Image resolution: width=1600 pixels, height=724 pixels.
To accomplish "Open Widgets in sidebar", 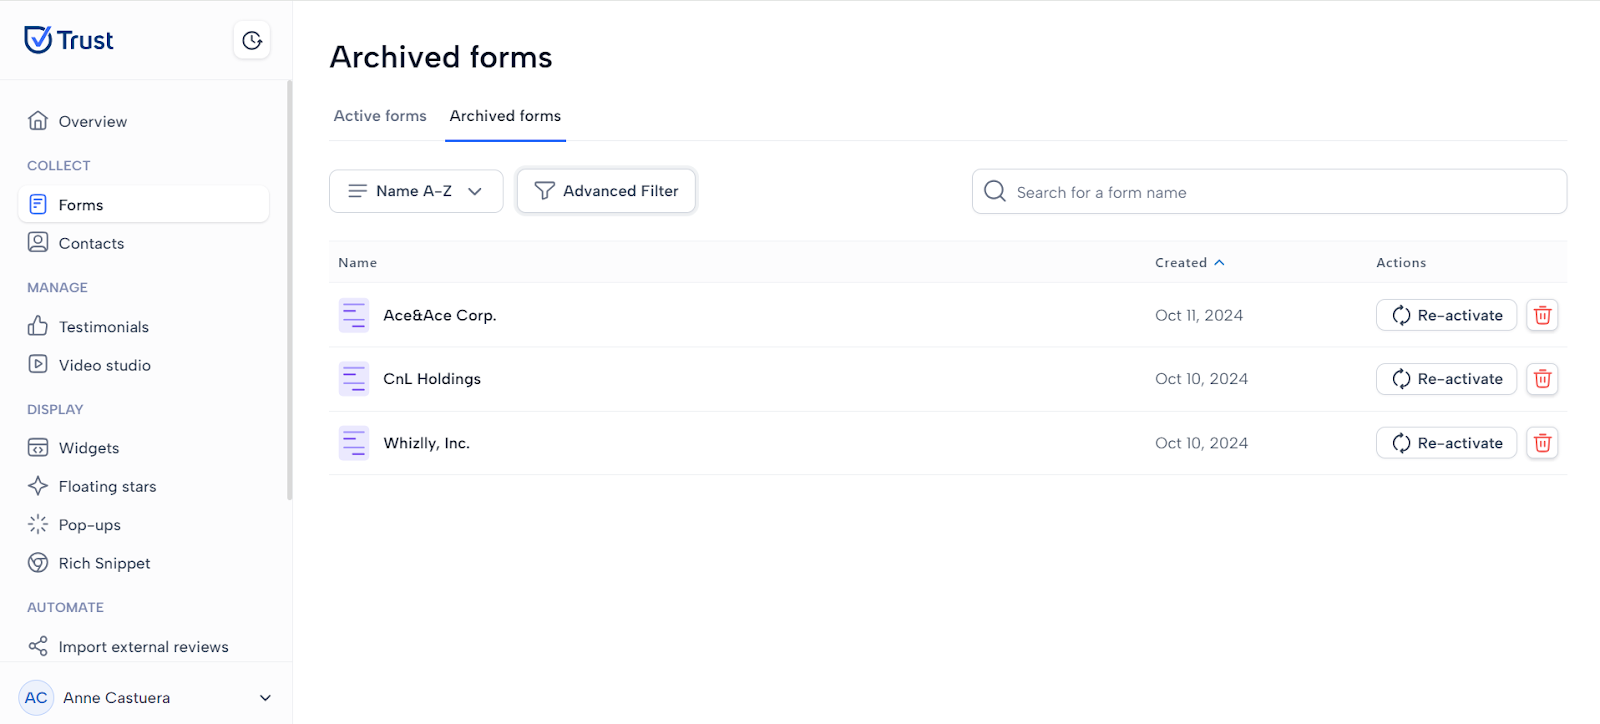I will click(143, 448).
